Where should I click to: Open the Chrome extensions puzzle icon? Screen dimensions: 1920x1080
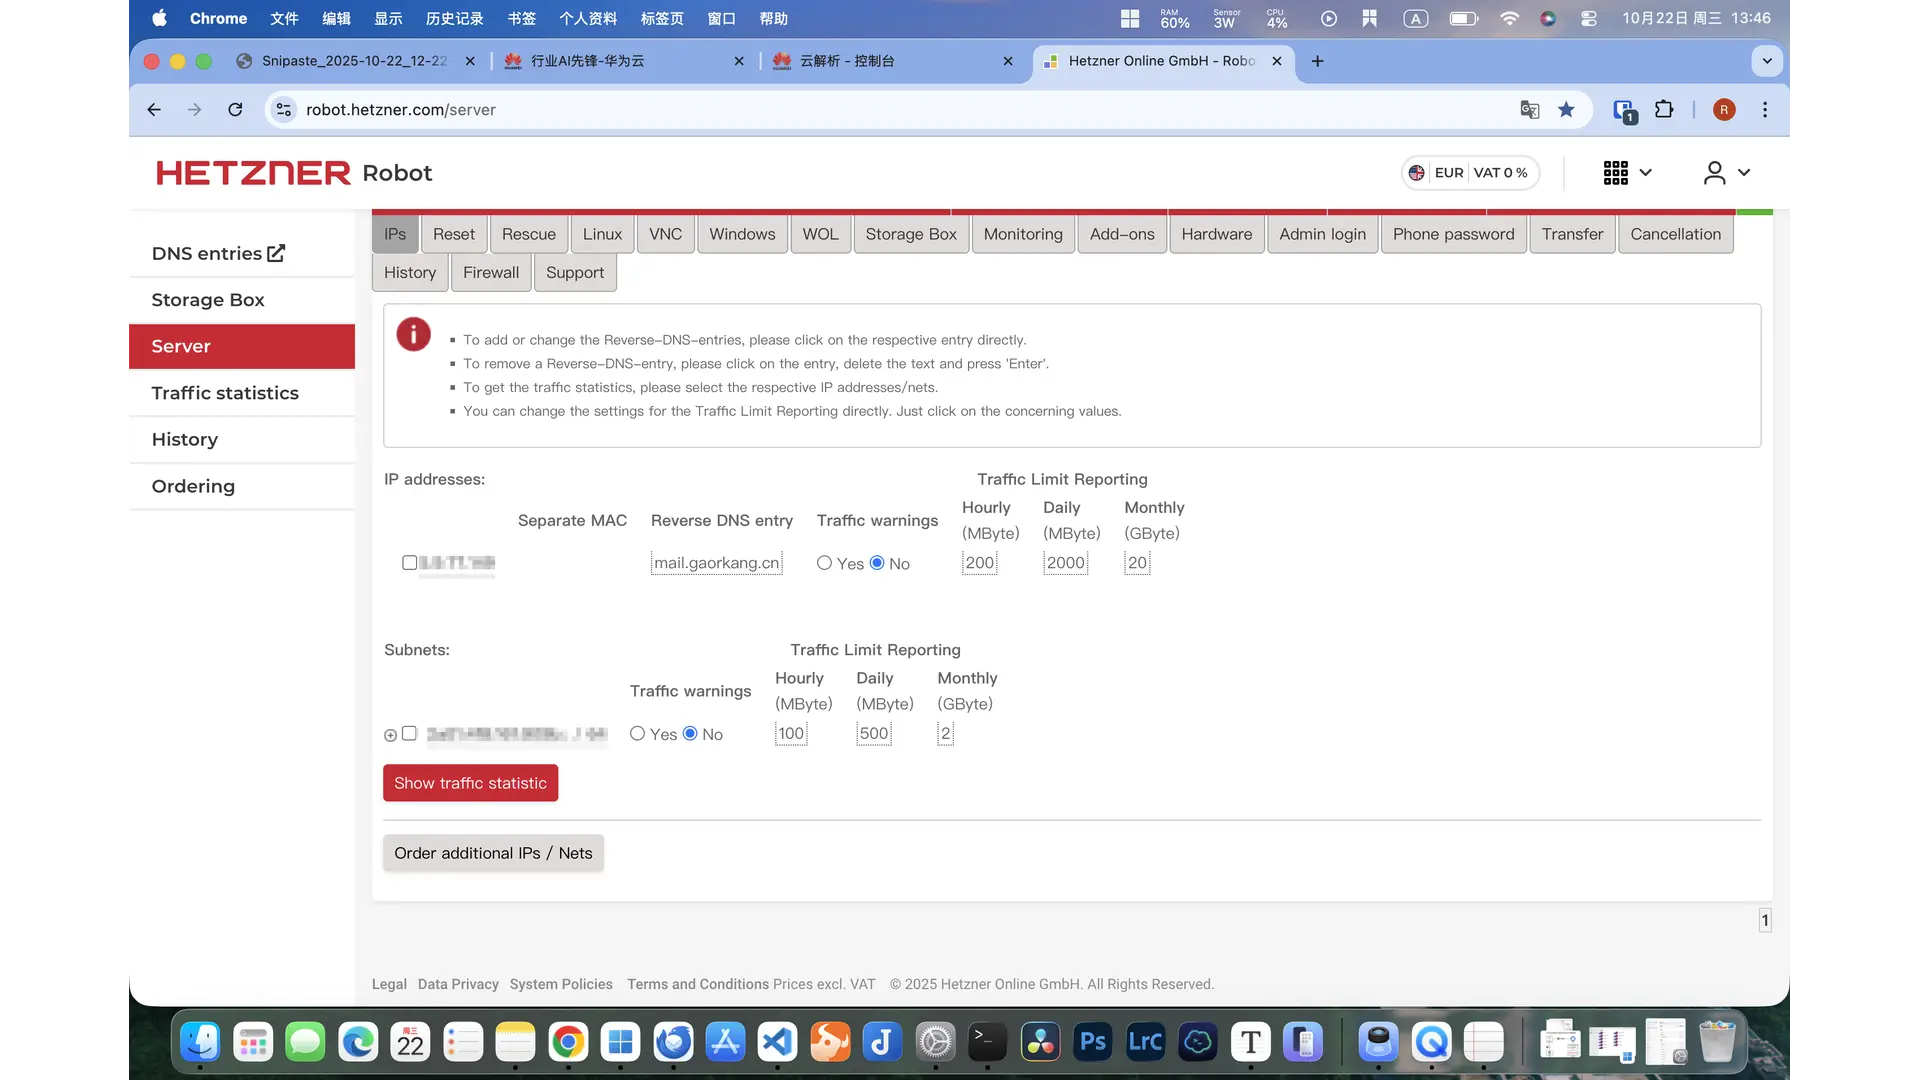coord(1664,110)
